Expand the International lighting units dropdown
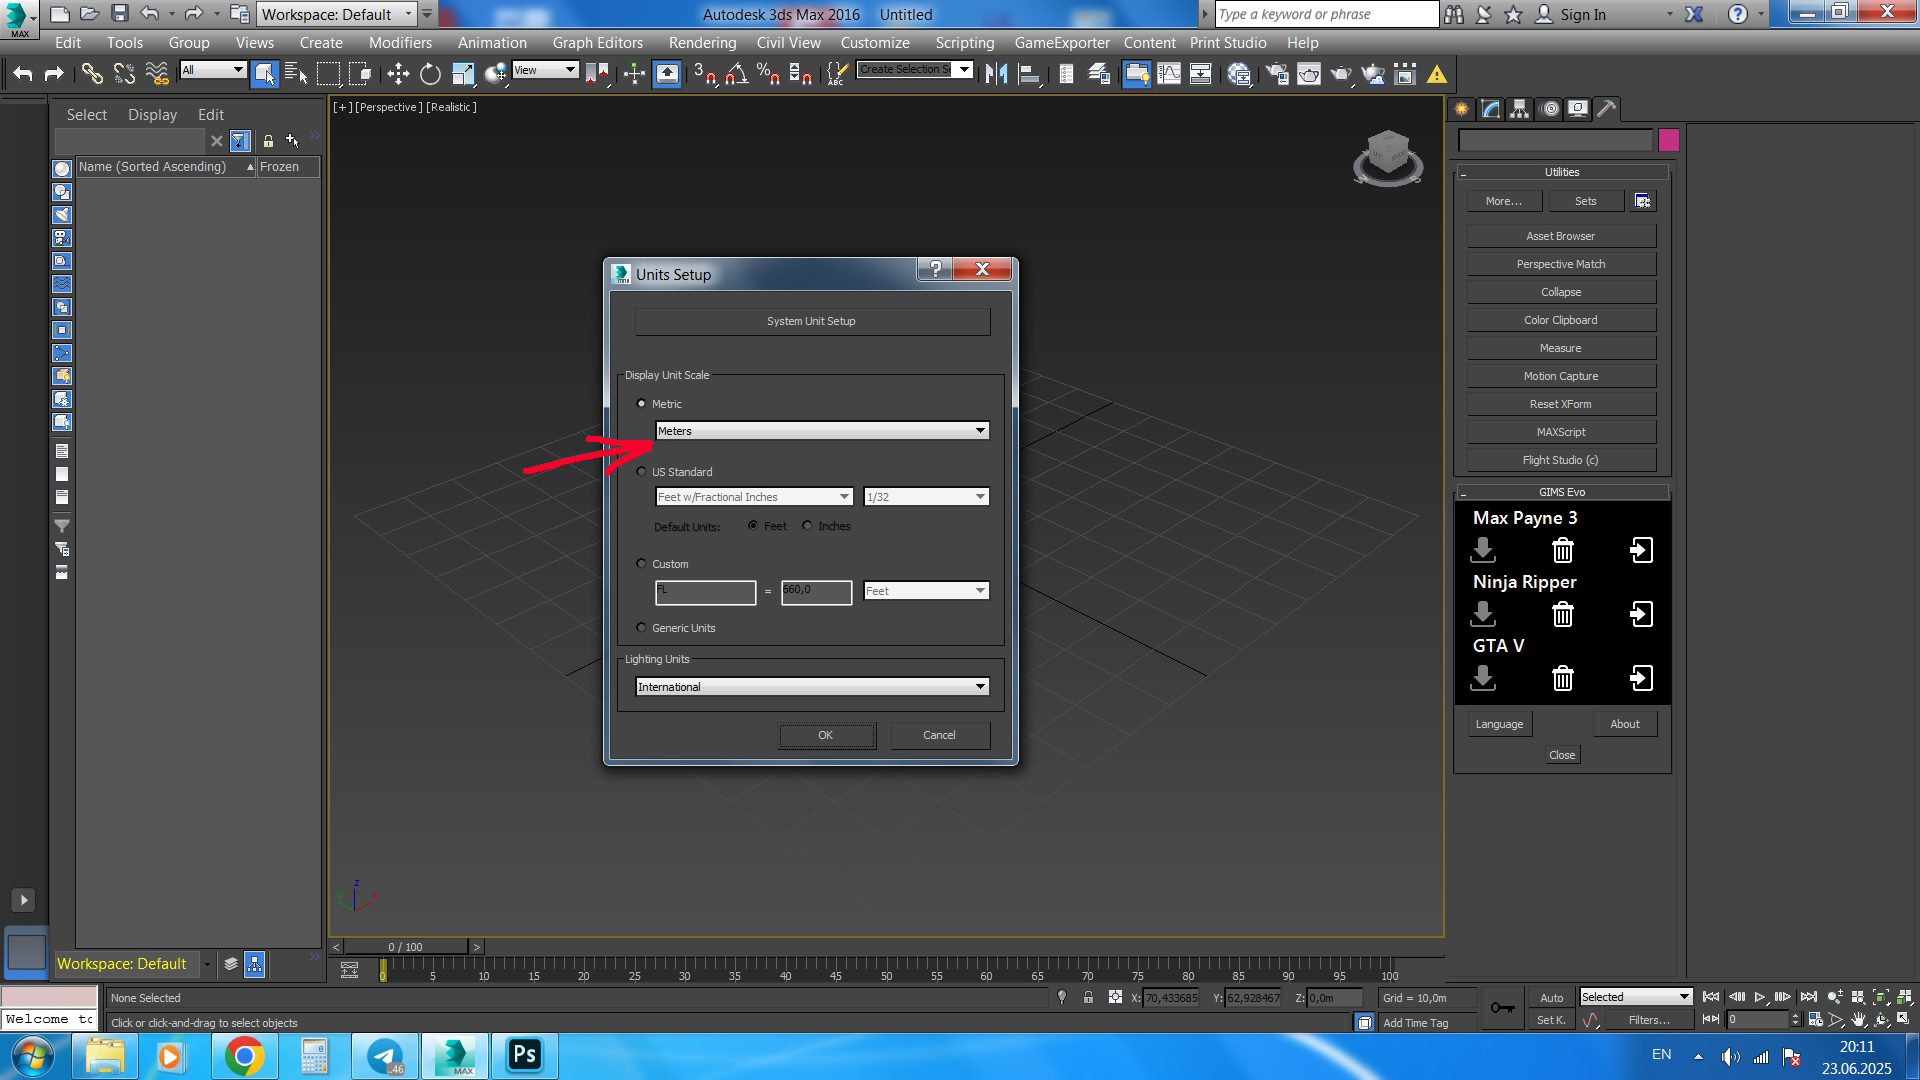This screenshot has height=1080, width=1920. (x=812, y=687)
